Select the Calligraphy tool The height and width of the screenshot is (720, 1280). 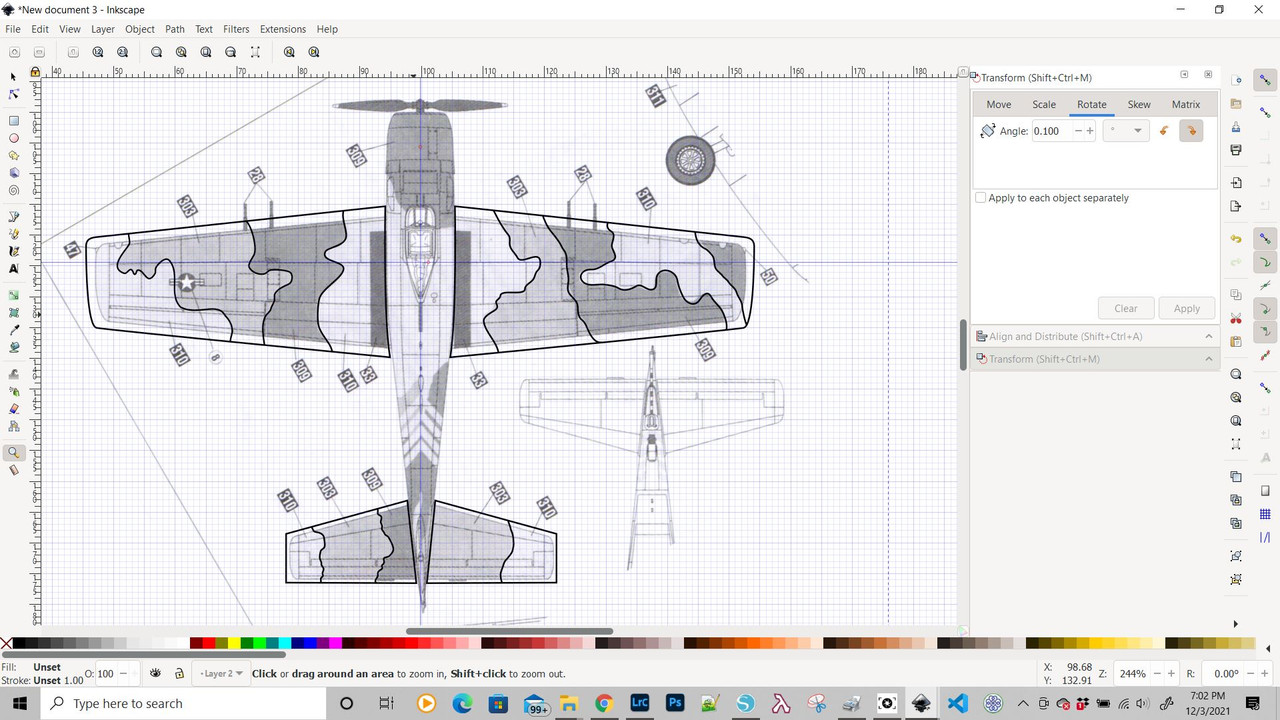[14, 251]
